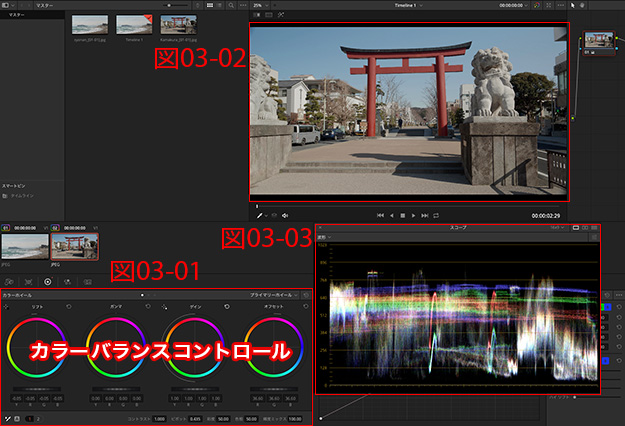Select the color picker eyedropper under viewer
The height and width of the screenshot is (426, 625).
[259, 215]
